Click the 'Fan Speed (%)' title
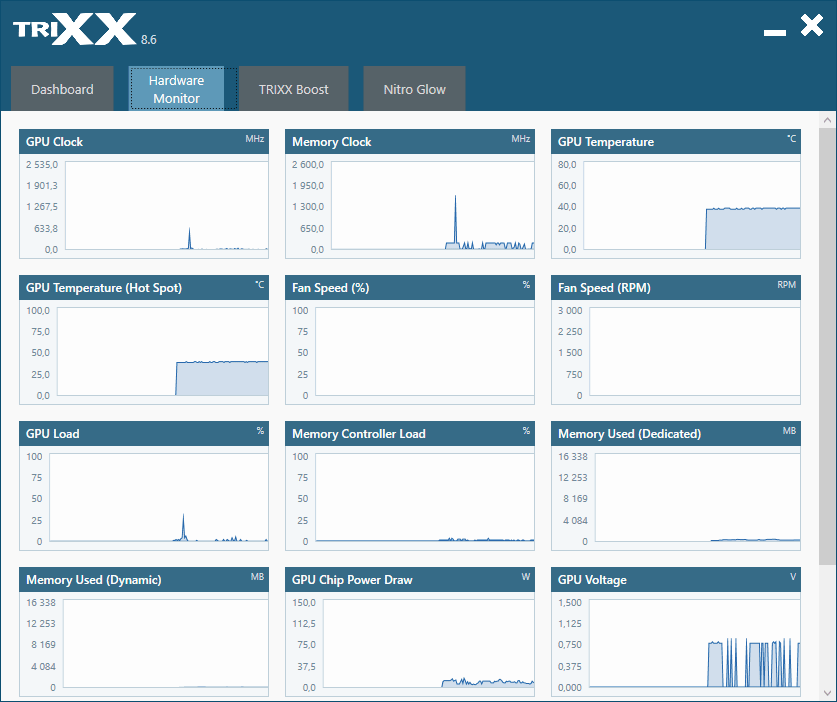The height and width of the screenshot is (702, 837). 330,288
